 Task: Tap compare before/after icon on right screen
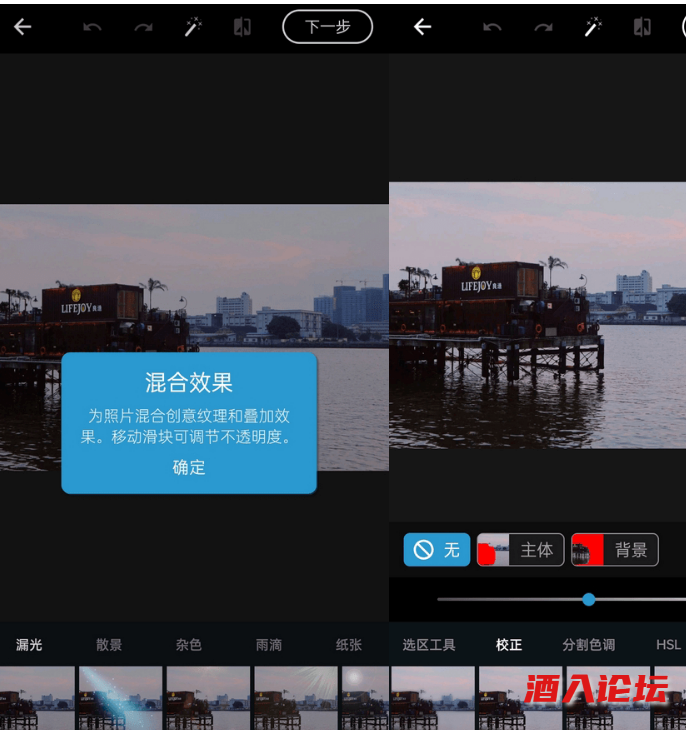(x=642, y=27)
